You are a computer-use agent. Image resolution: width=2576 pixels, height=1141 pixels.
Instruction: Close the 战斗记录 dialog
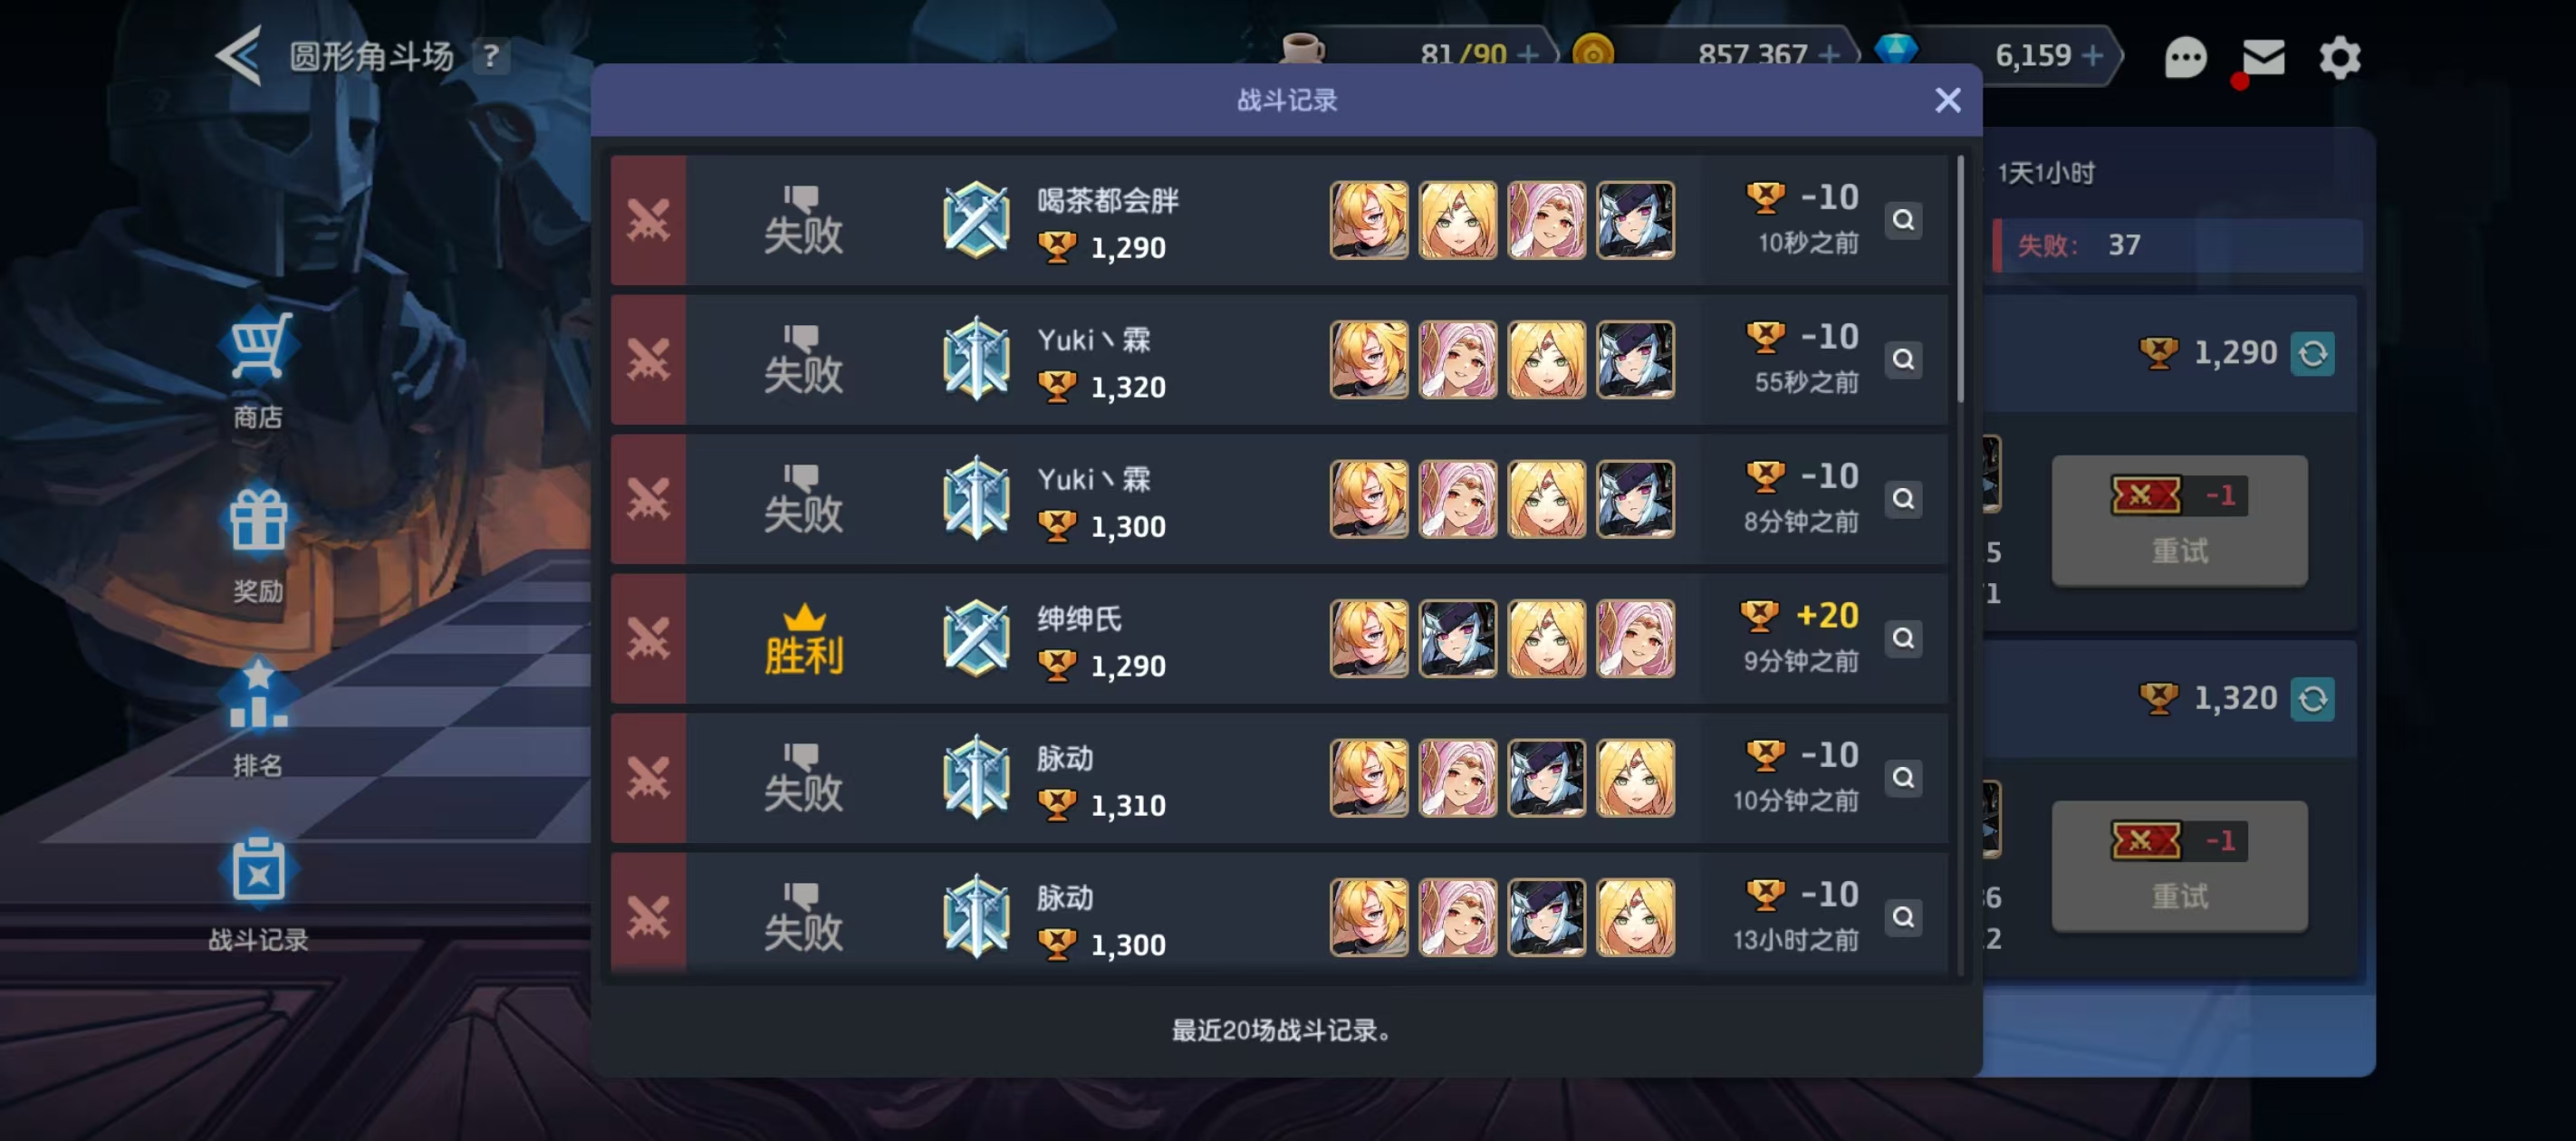[1946, 100]
